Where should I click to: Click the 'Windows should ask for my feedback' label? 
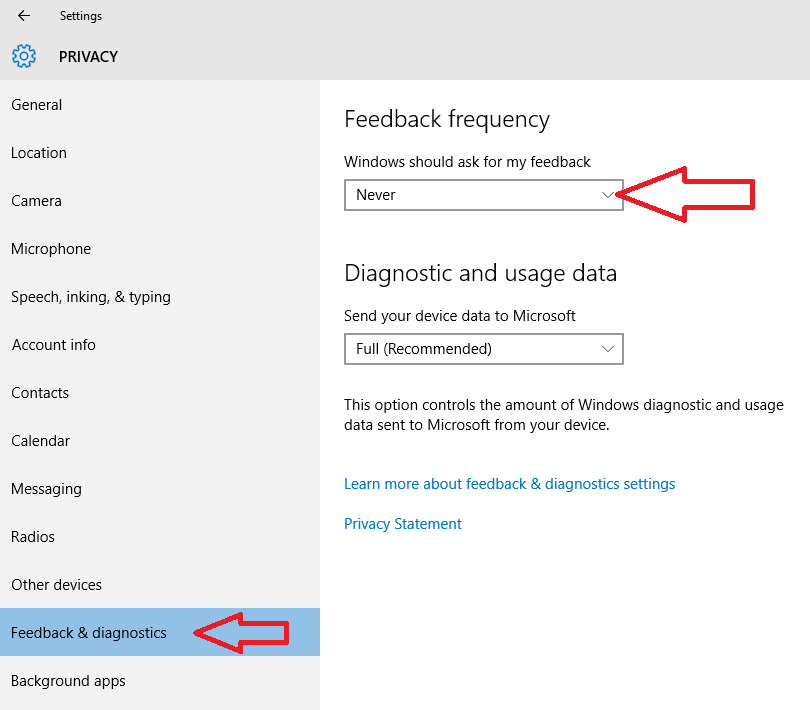(x=467, y=162)
